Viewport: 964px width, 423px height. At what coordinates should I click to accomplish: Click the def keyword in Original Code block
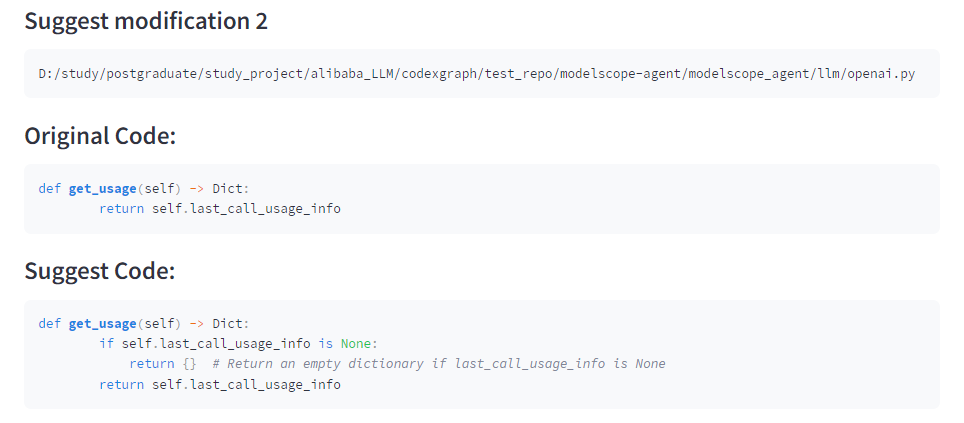[49, 188]
